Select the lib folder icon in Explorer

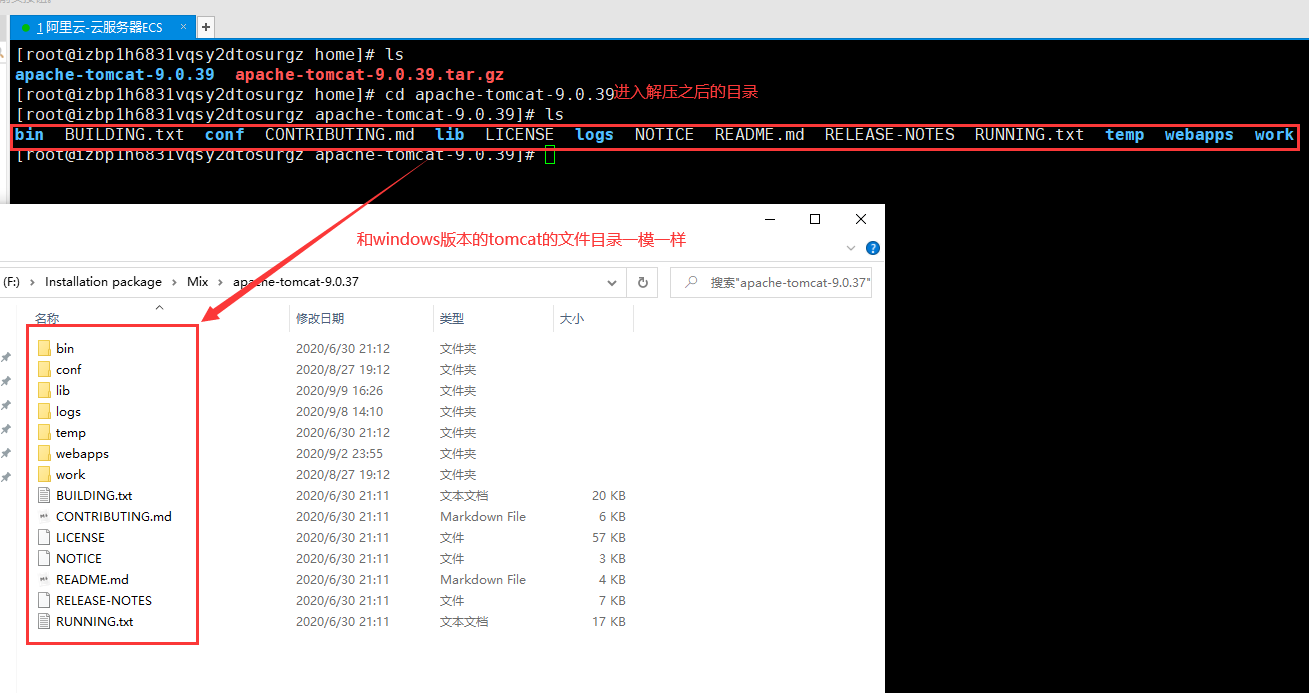click(44, 390)
